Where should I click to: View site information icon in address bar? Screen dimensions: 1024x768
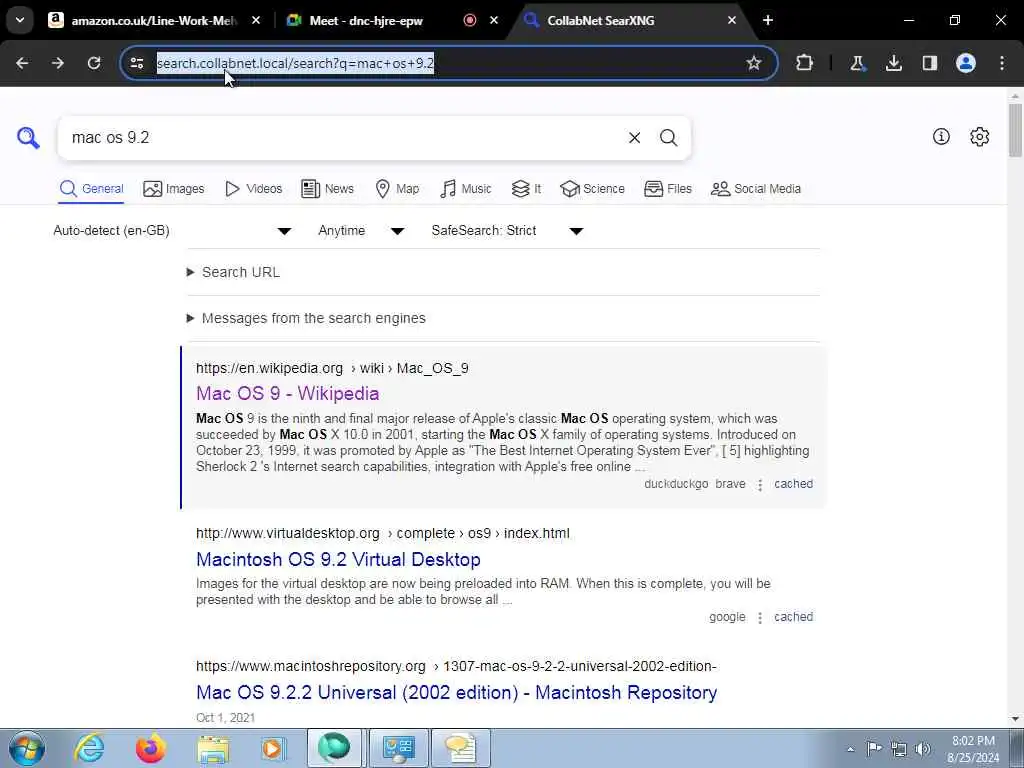click(x=137, y=63)
